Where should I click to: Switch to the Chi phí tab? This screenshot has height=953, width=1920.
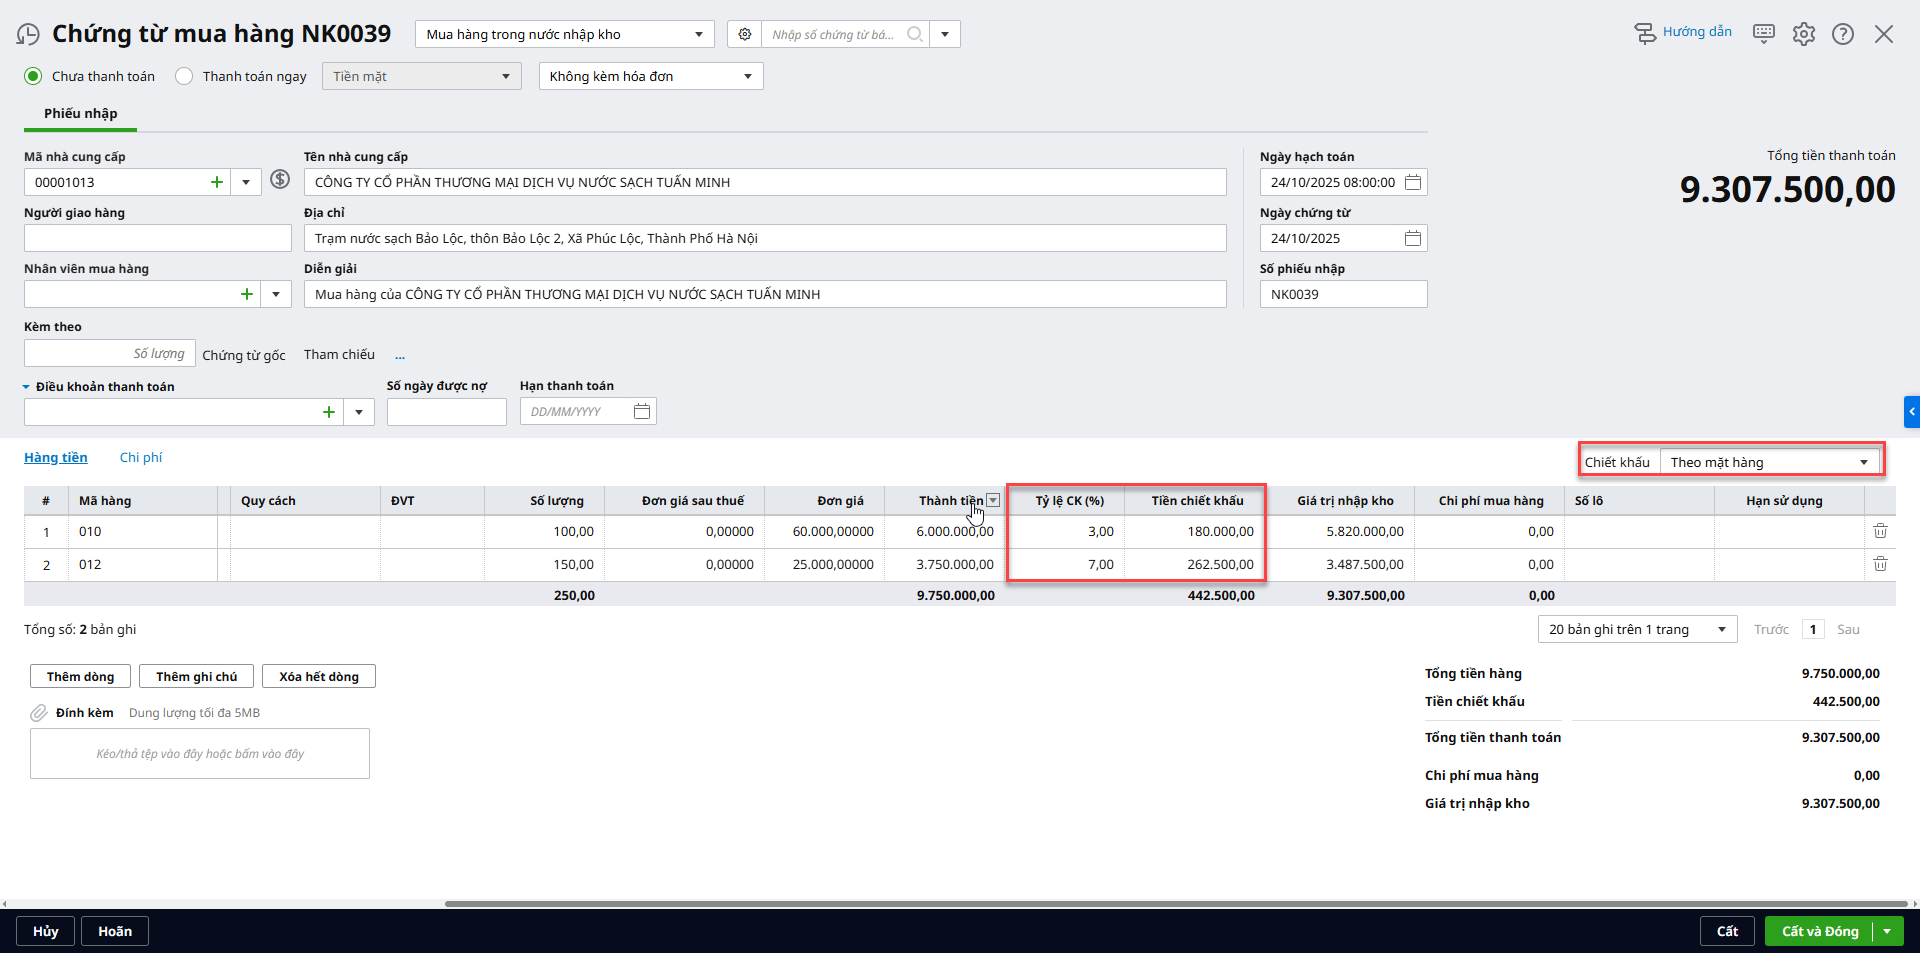[141, 458]
